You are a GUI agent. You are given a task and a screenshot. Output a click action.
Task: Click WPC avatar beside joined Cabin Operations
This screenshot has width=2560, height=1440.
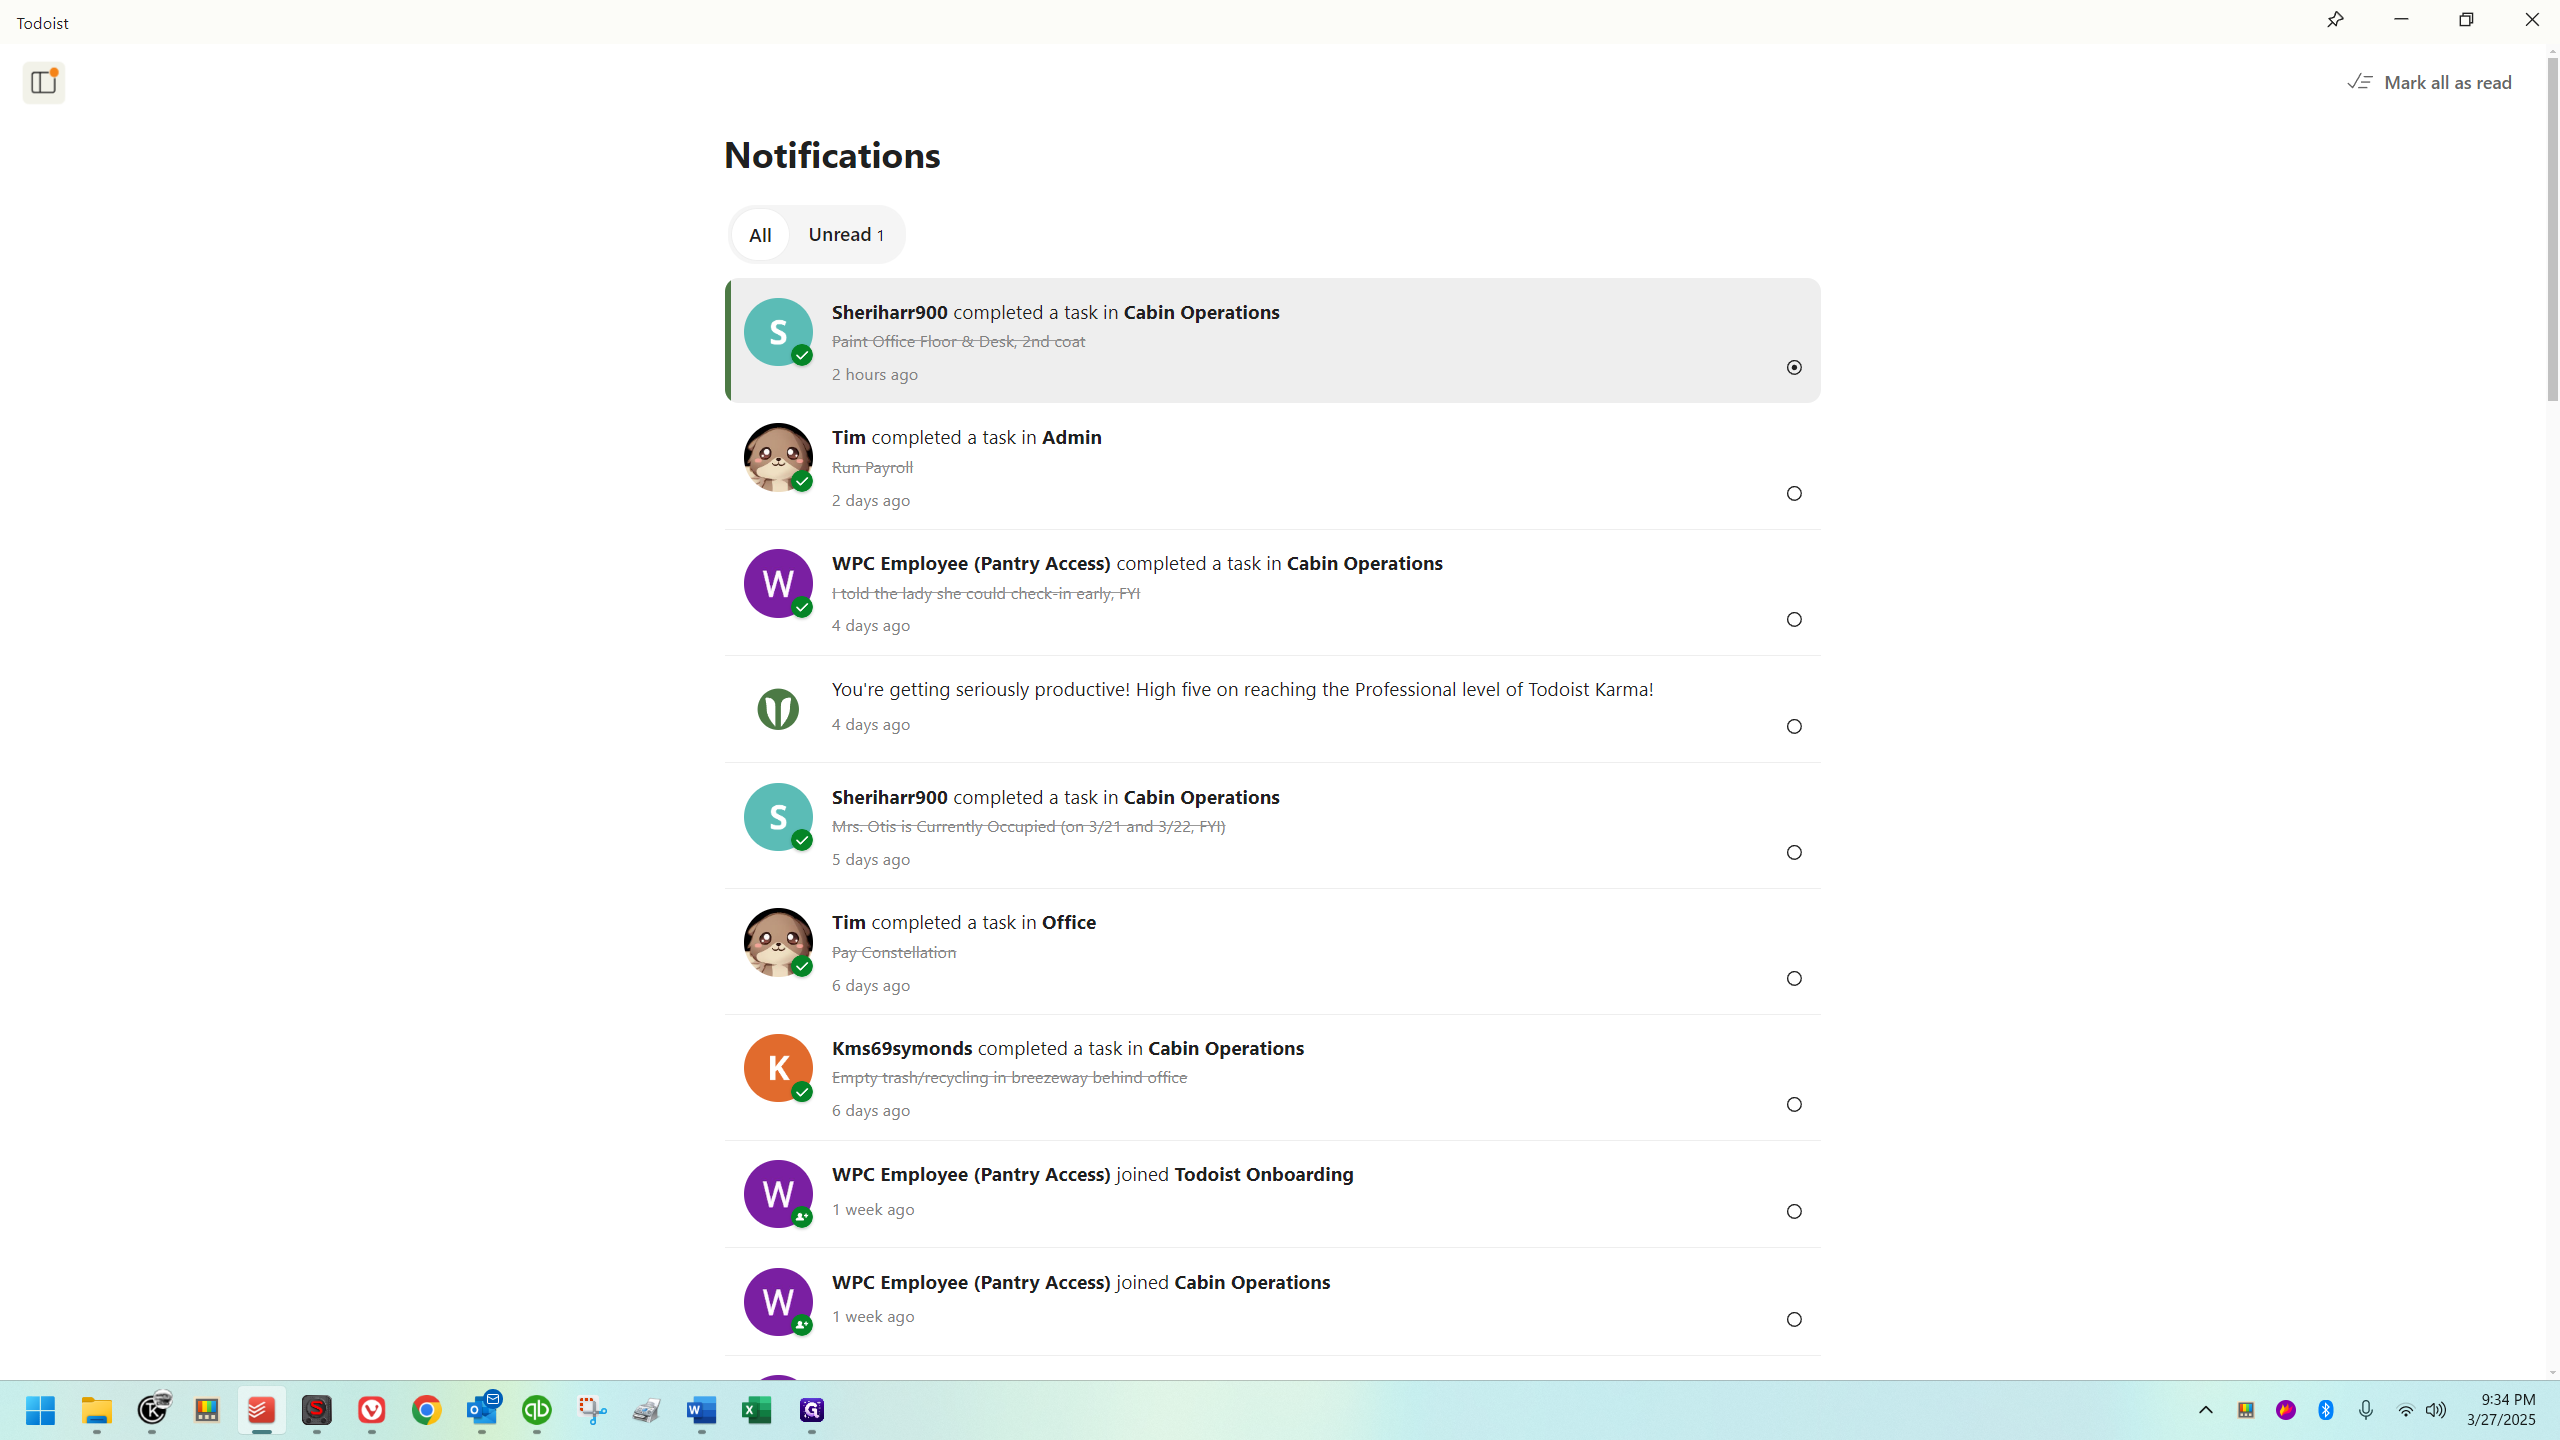pos(778,1302)
